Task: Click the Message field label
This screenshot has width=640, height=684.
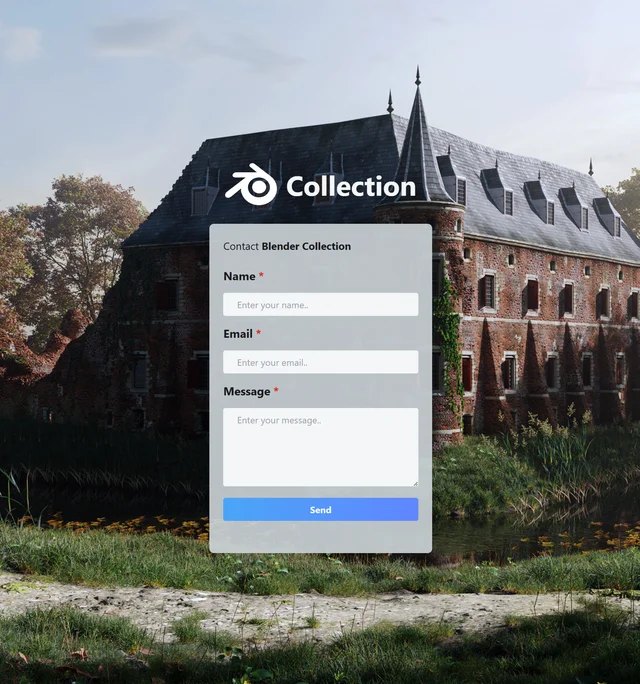Action: coord(247,391)
